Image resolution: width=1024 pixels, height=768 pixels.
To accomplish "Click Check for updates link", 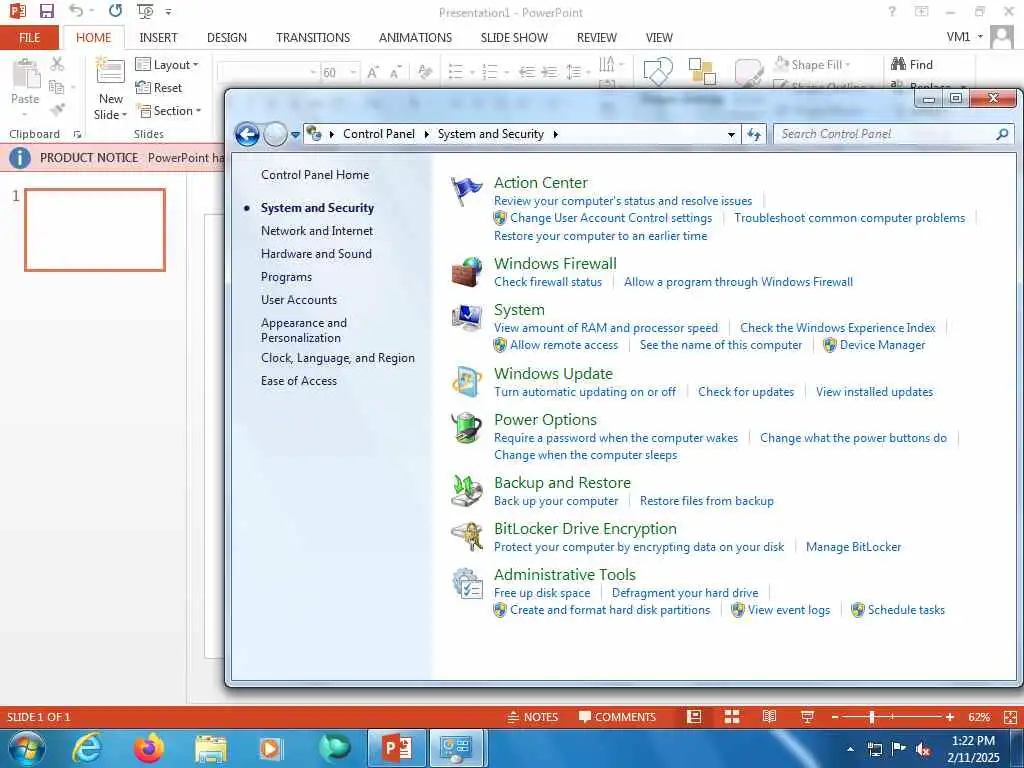I will pos(746,392).
